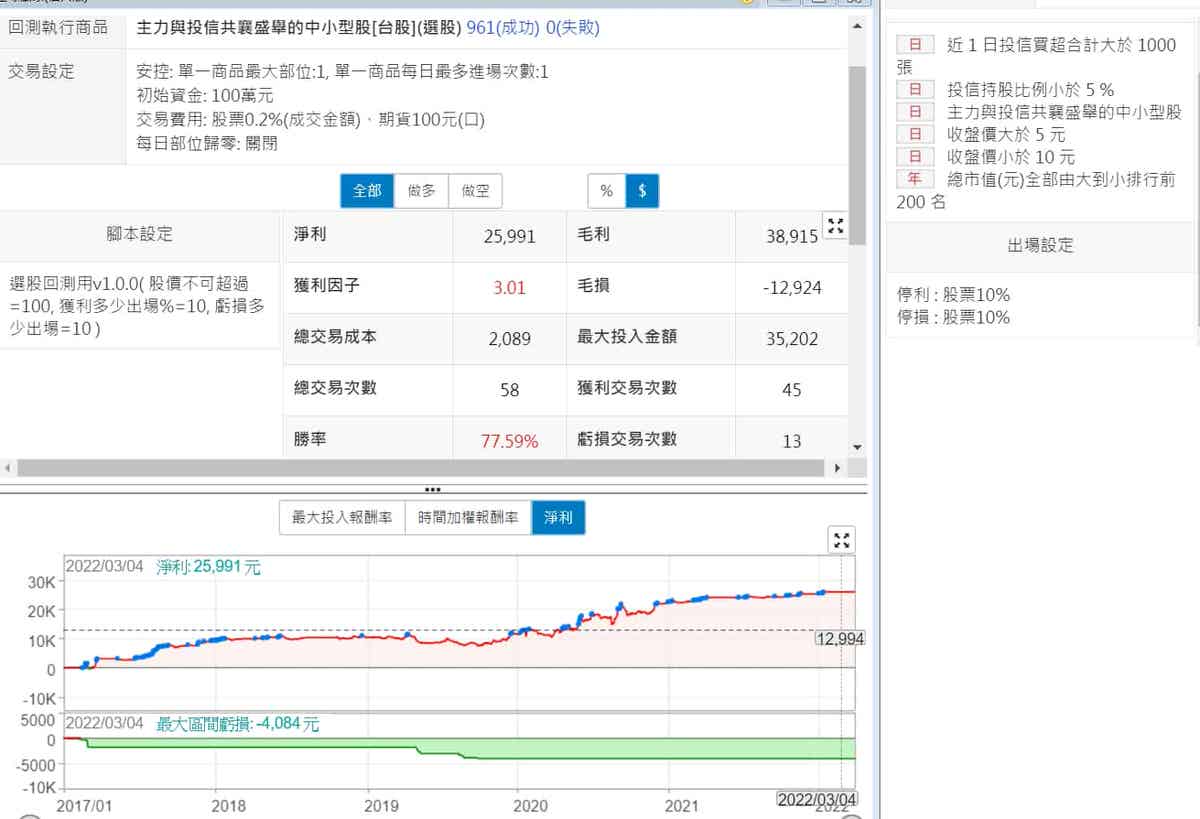Image resolution: width=1200 pixels, height=819 pixels.
Task: Click the horizontal scrollbar right arrow
Action: tap(838, 468)
